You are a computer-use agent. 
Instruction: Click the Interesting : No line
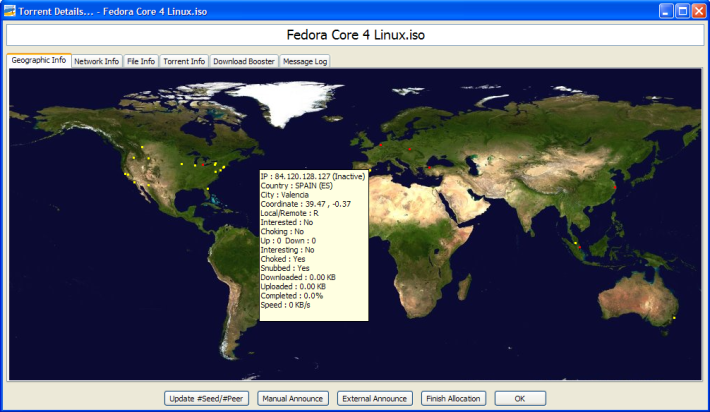click(288, 250)
